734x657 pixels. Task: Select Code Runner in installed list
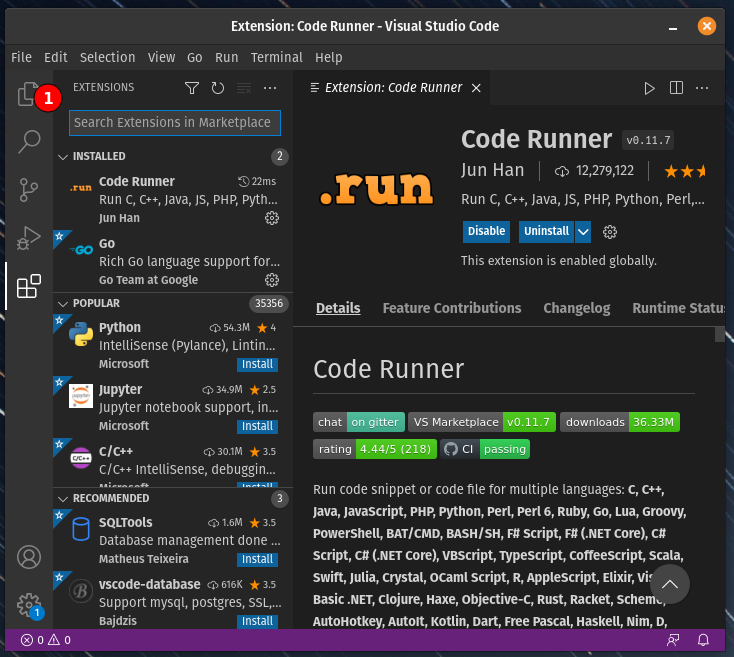(x=173, y=199)
